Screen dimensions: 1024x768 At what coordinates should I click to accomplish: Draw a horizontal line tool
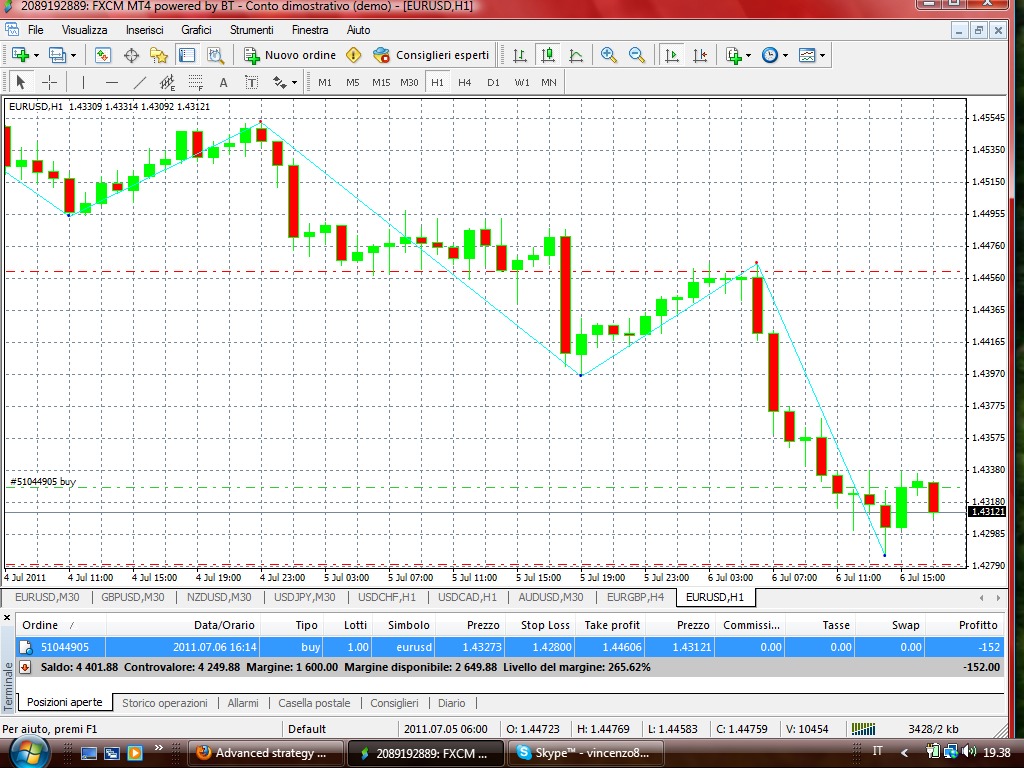[x=111, y=82]
